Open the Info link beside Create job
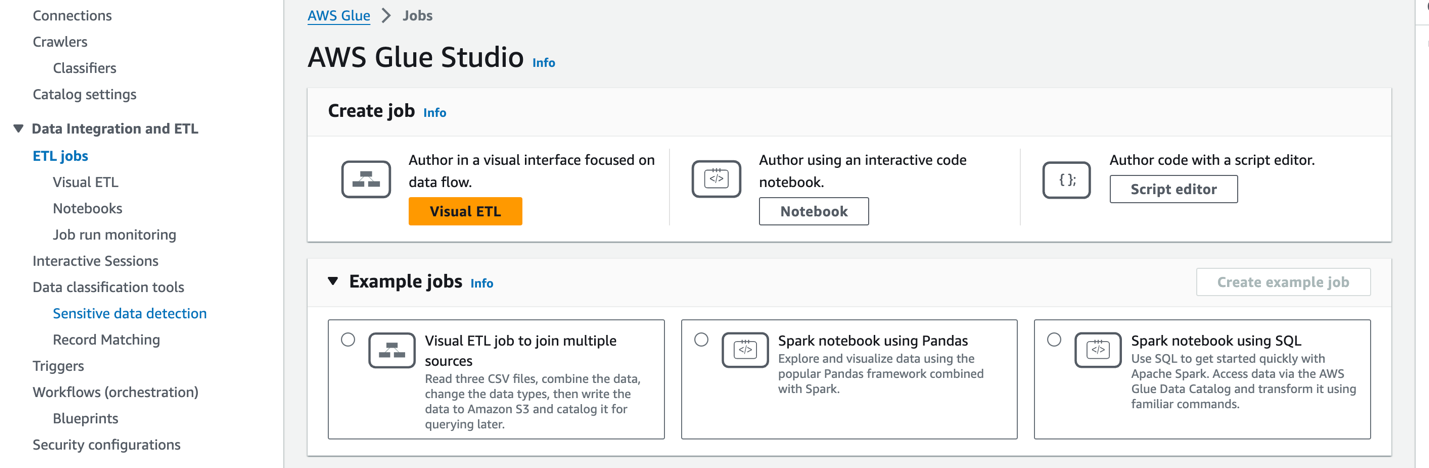The width and height of the screenshot is (1429, 468). tap(434, 113)
